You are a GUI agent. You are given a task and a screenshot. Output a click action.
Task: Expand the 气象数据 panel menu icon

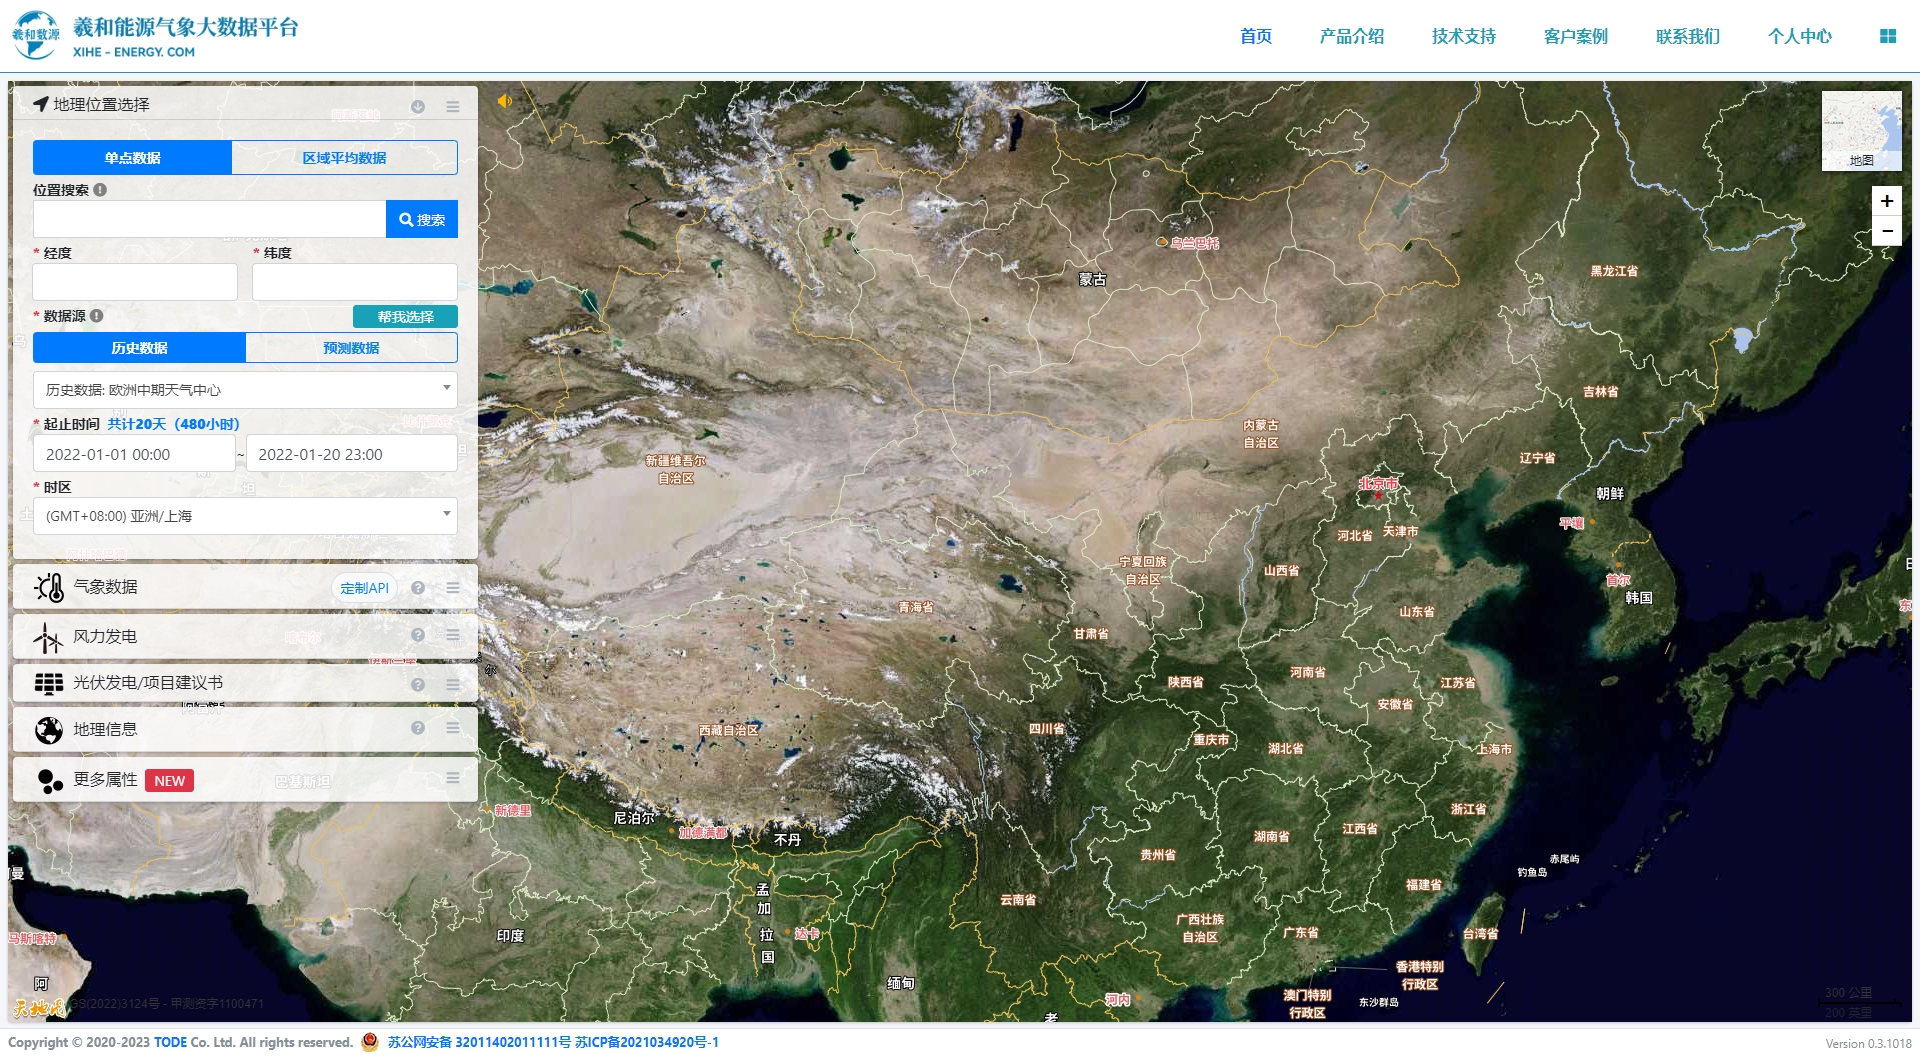(453, 588)
